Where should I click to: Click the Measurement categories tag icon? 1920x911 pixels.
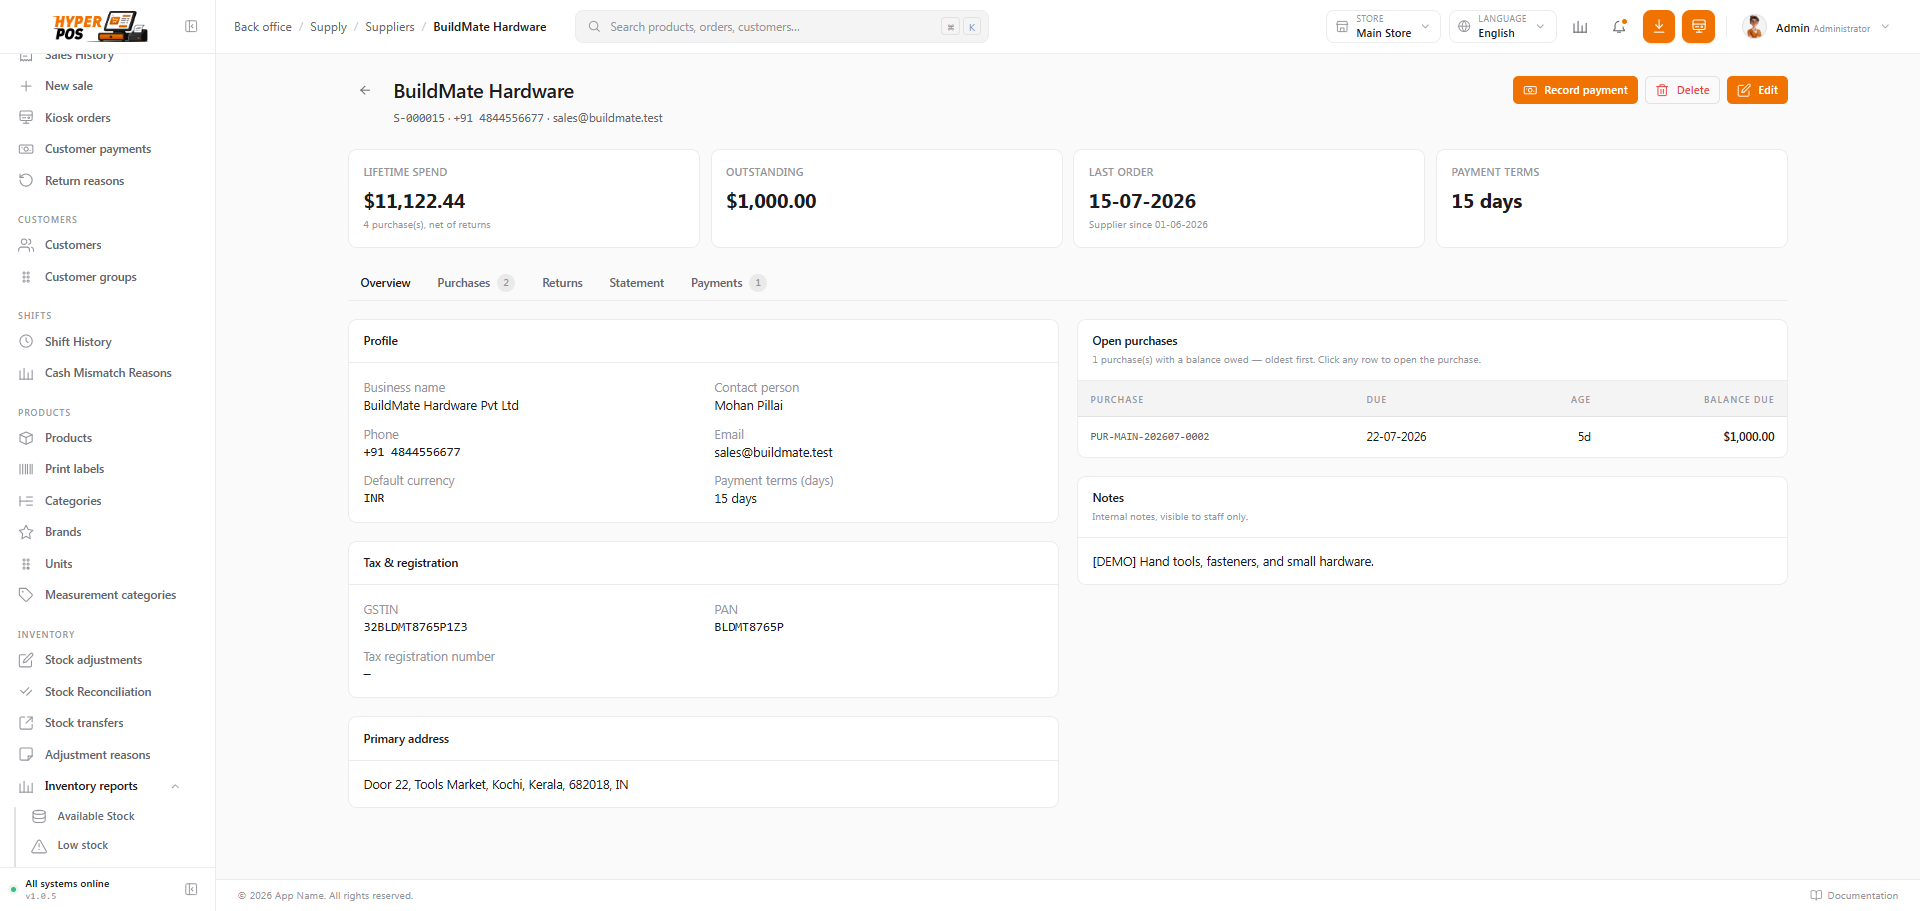point(26,595)
